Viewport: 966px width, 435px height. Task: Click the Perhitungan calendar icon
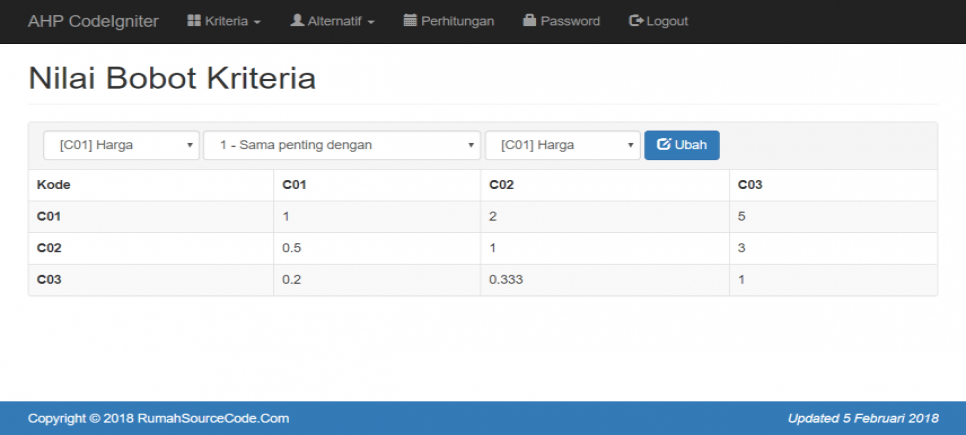click(x=410, y=21)
